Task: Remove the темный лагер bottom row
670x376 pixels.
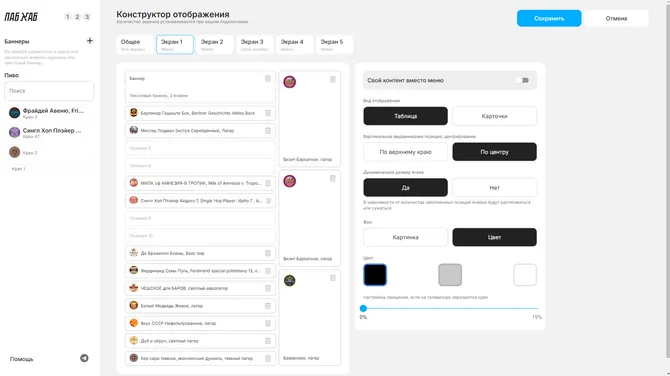Action: coord(268,358)
